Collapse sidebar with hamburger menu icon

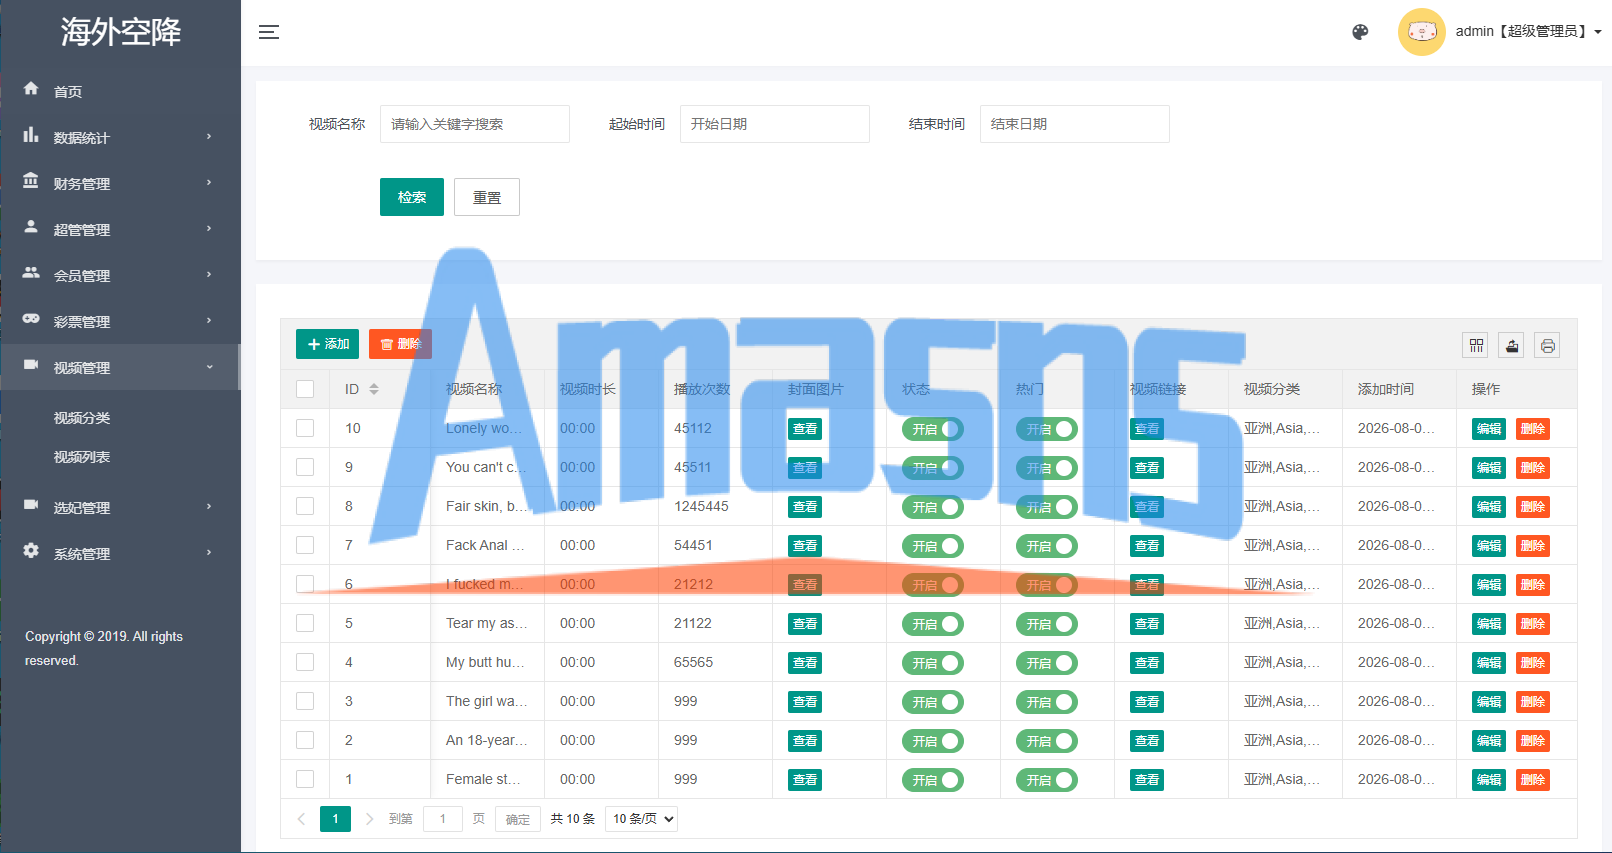[x=269, y=32]
